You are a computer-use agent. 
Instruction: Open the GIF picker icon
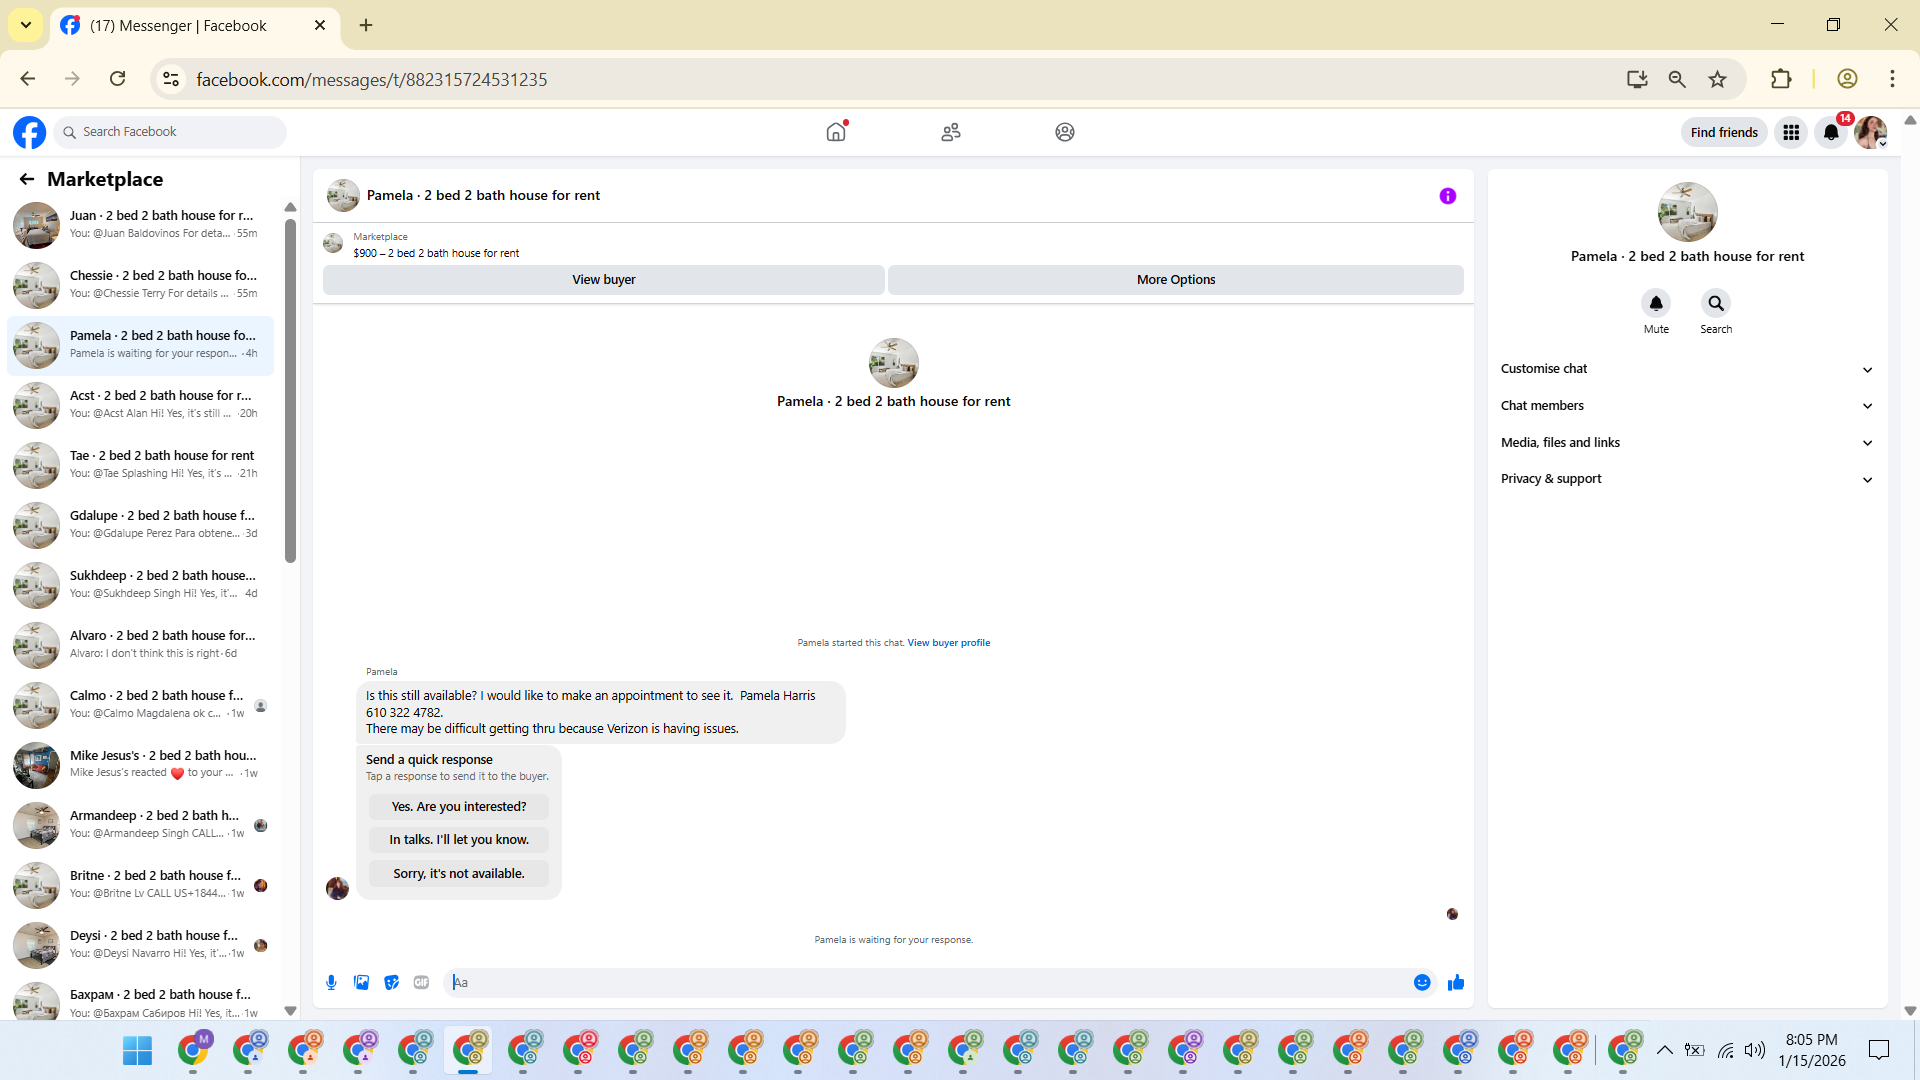pos(421,983)
